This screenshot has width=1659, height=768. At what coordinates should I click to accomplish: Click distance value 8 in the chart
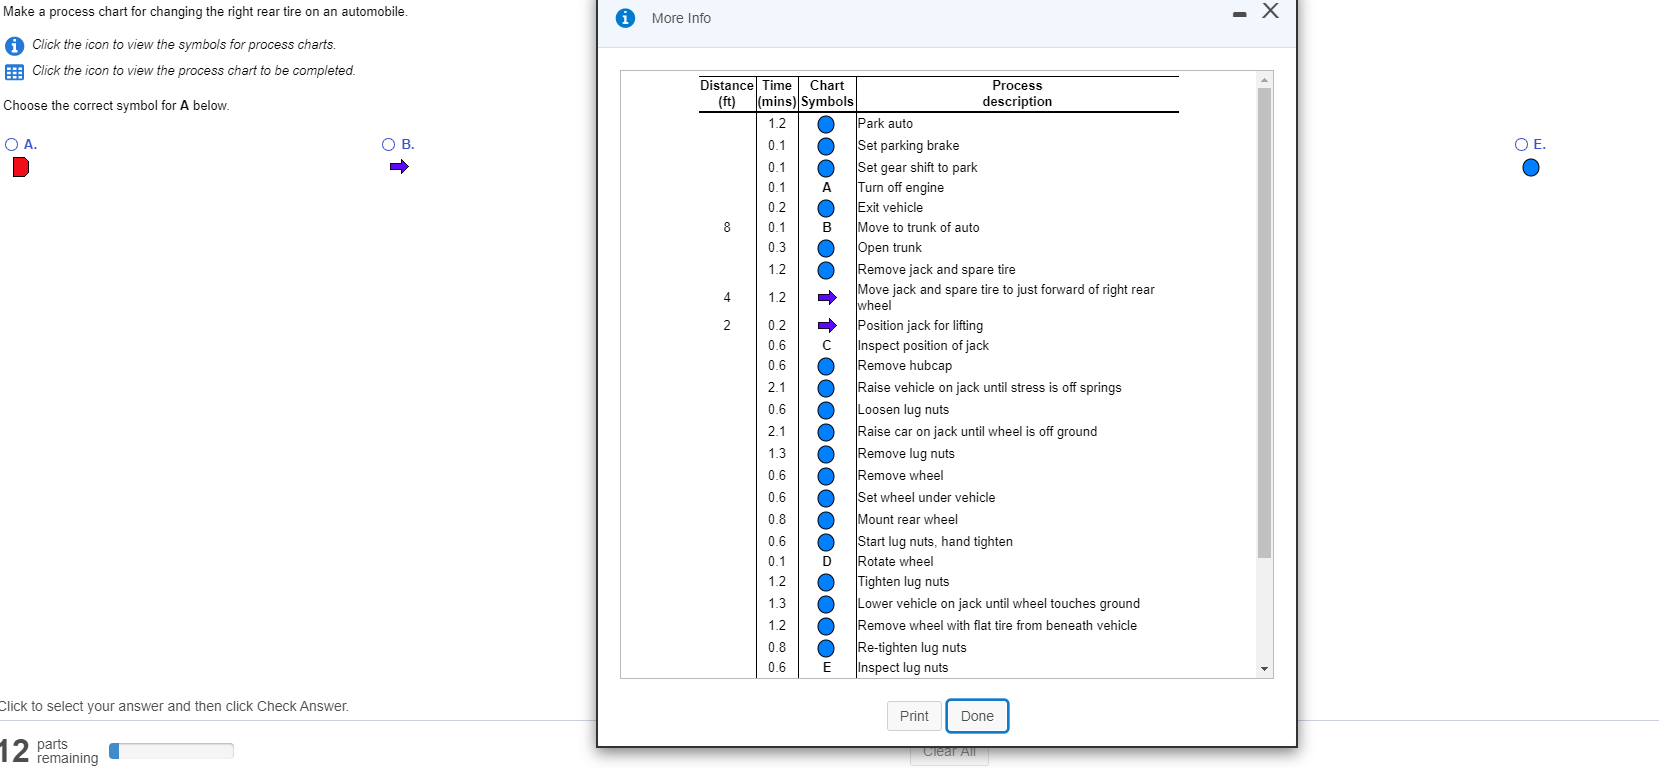[x=727, y=228]
